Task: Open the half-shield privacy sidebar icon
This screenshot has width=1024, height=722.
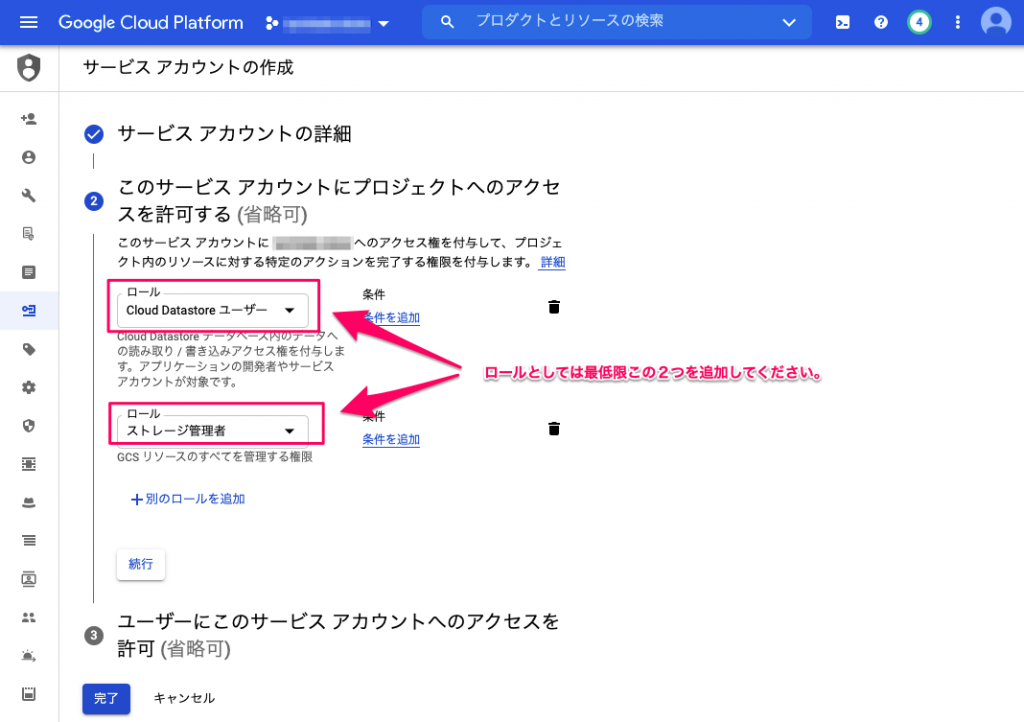Action: (x=29, y=426)
